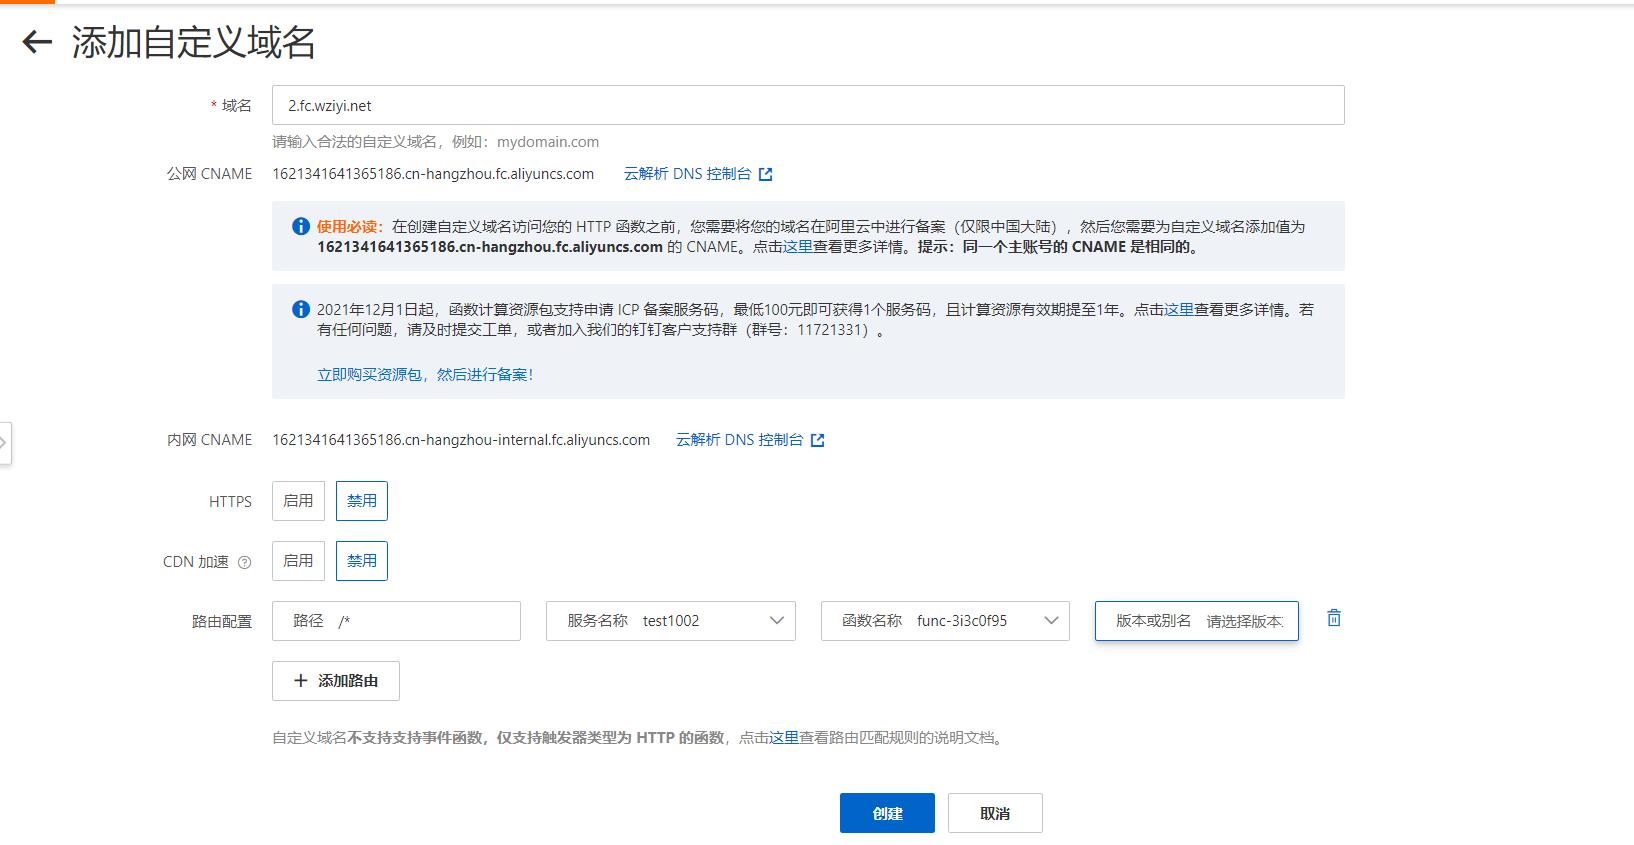The width and height of the screenshot is (1634, 845).
Task: Click the 内网 CNAME value text
Action: [461, 440]
